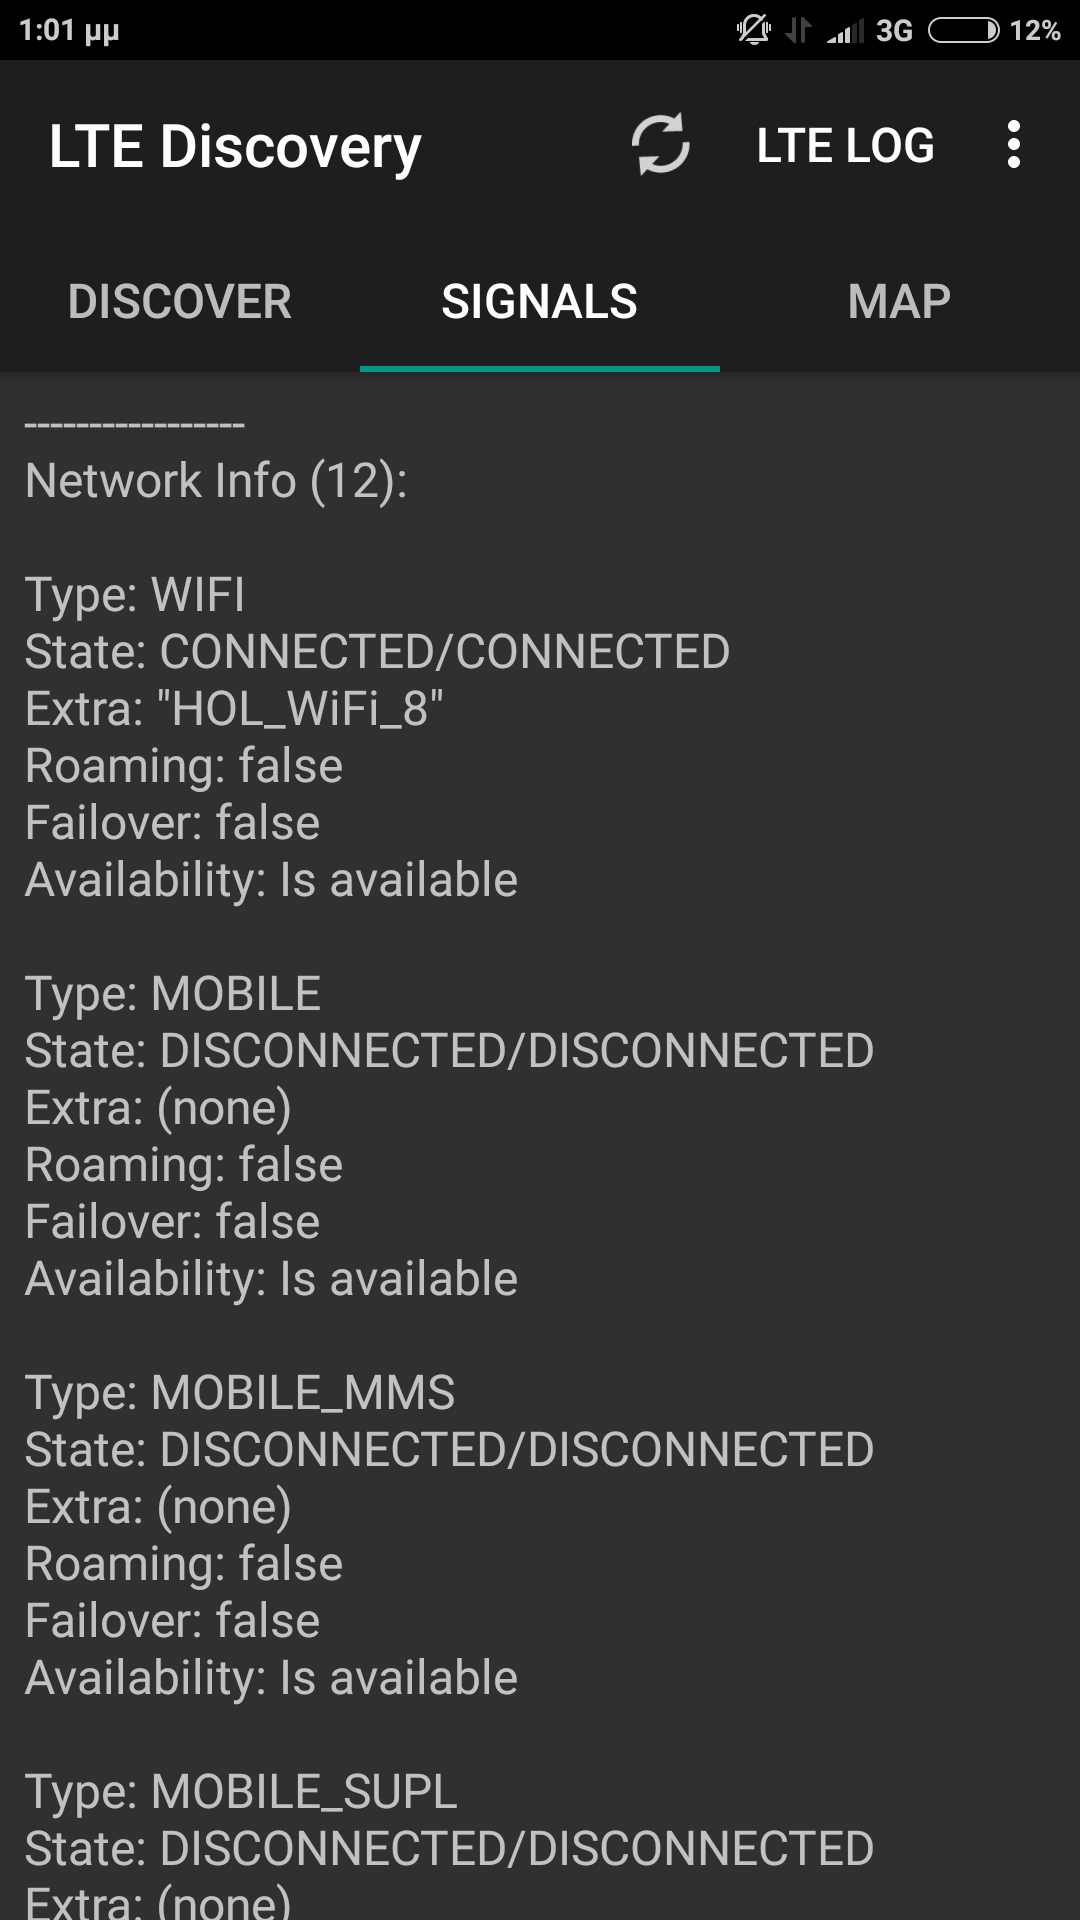The image size is (1080, 1920).
Task: Tap the 3G network indicator
Action: click(894, 31)
